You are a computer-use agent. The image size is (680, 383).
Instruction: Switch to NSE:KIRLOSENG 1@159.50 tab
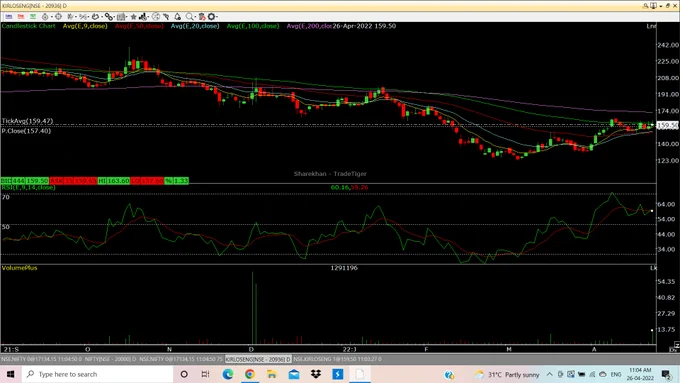pos(337,359)
